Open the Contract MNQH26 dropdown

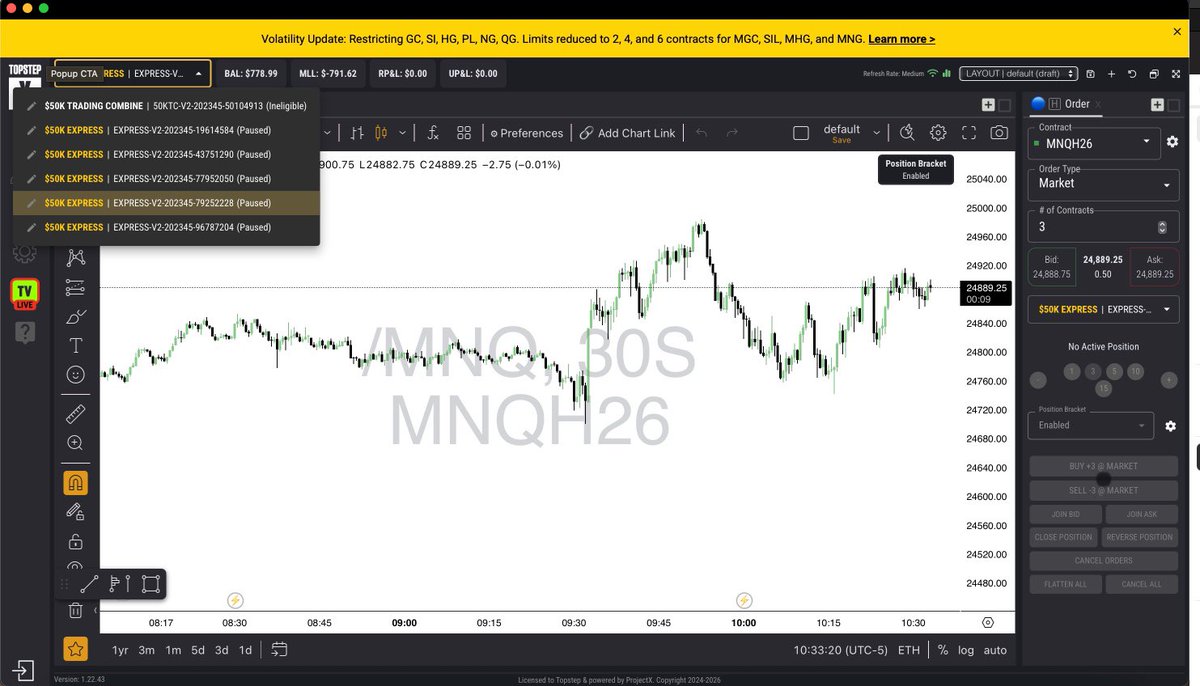click(x=1094, y=143)
